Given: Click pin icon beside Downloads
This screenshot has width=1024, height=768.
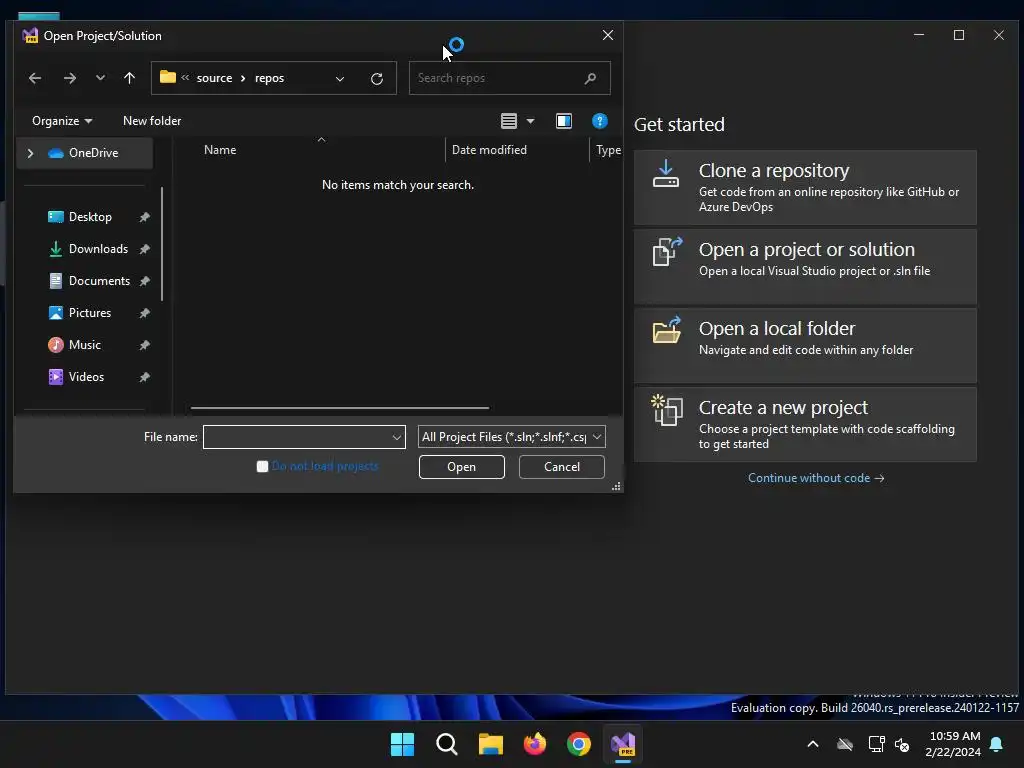Looking at the screenshot, I should point(144,249).
